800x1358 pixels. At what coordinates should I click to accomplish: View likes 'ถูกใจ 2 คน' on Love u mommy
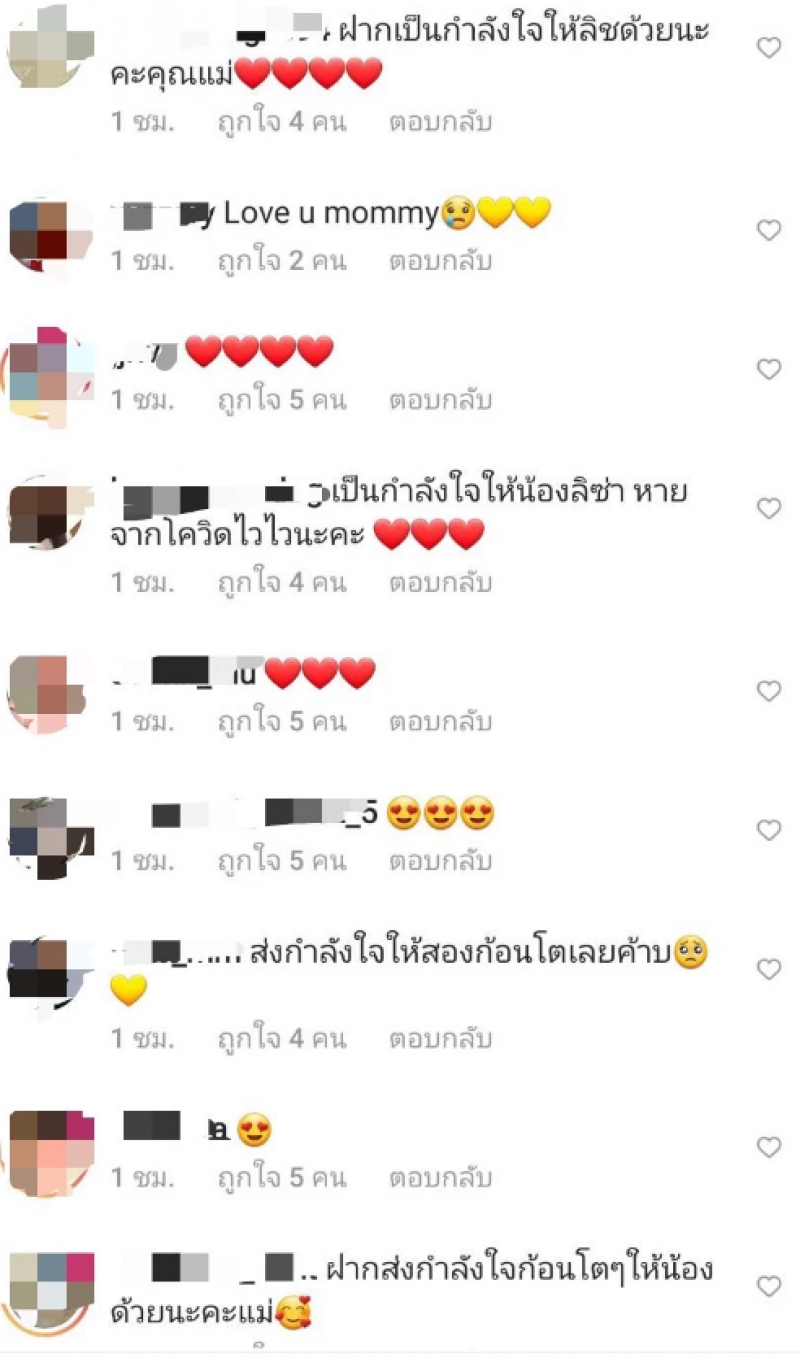[x=282, y=262]
